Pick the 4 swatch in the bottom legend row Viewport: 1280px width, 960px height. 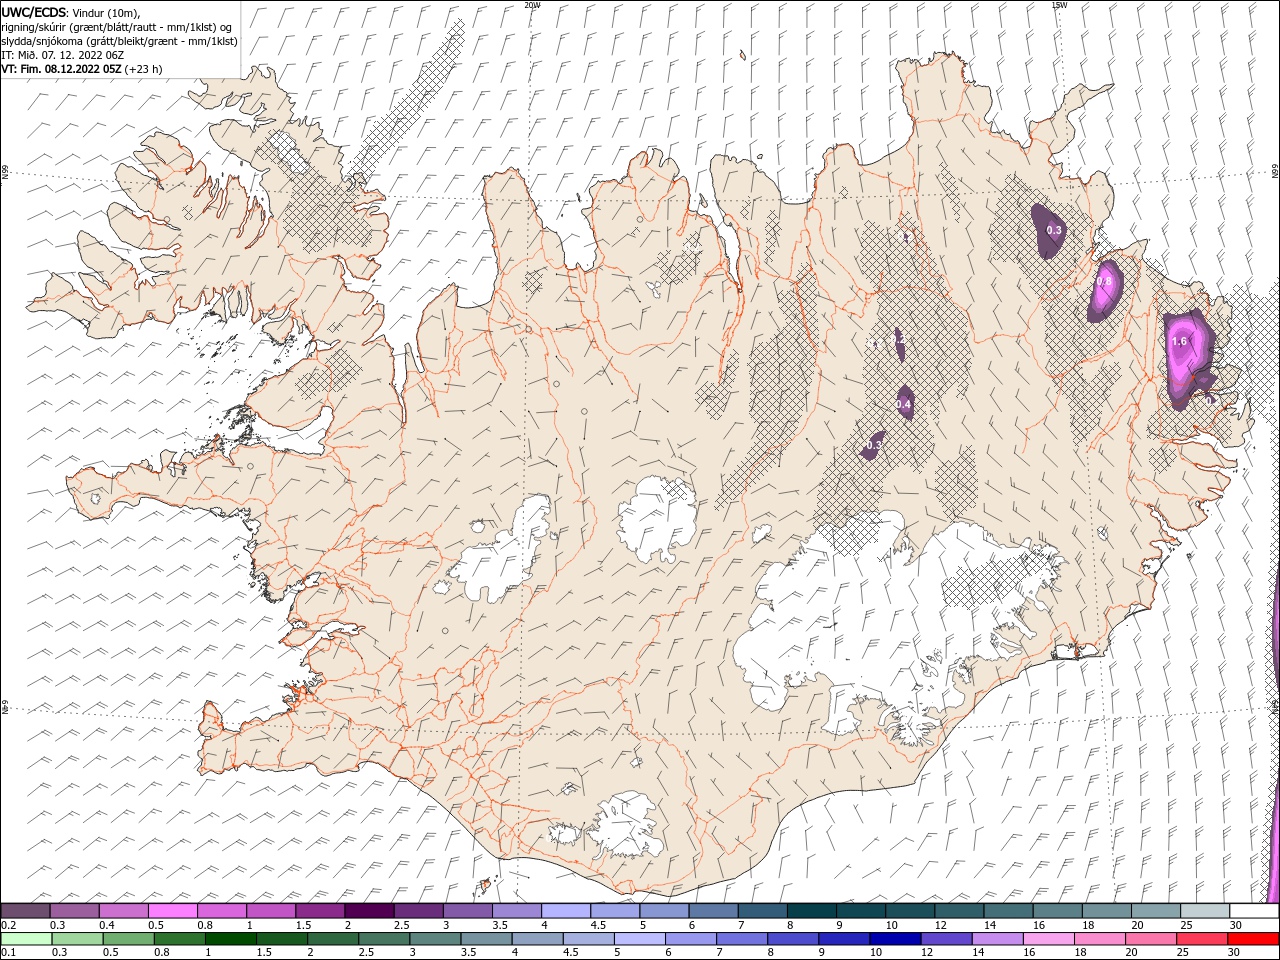[x=538, y=939]
